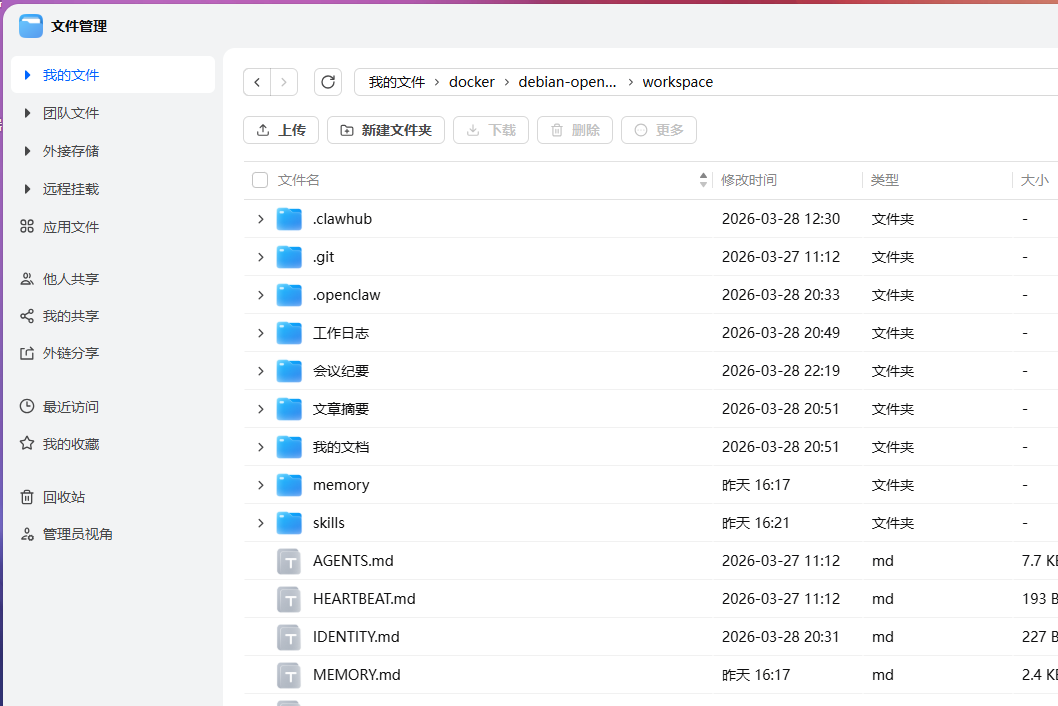Expand the 会议纪要 folder row
Viewport: 1058px width, 706px height.
coord(260,371)
